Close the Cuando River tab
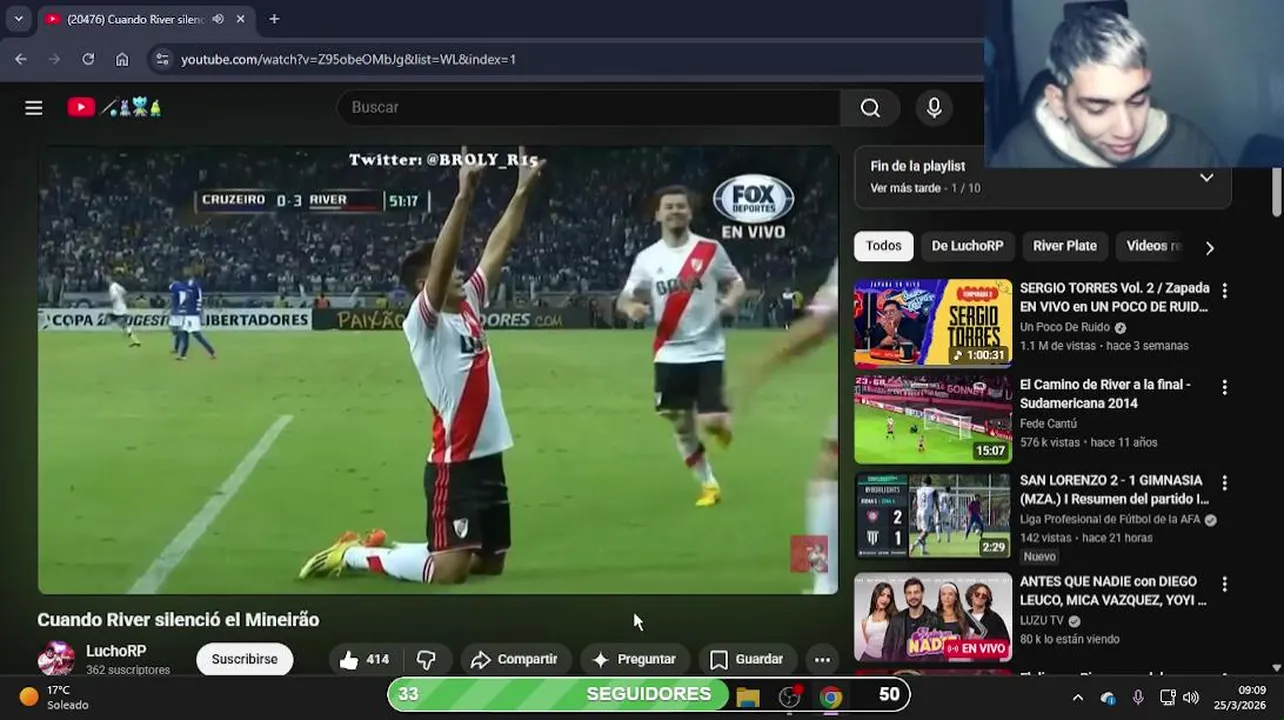The image size is (1284, 720). point(241,19)
